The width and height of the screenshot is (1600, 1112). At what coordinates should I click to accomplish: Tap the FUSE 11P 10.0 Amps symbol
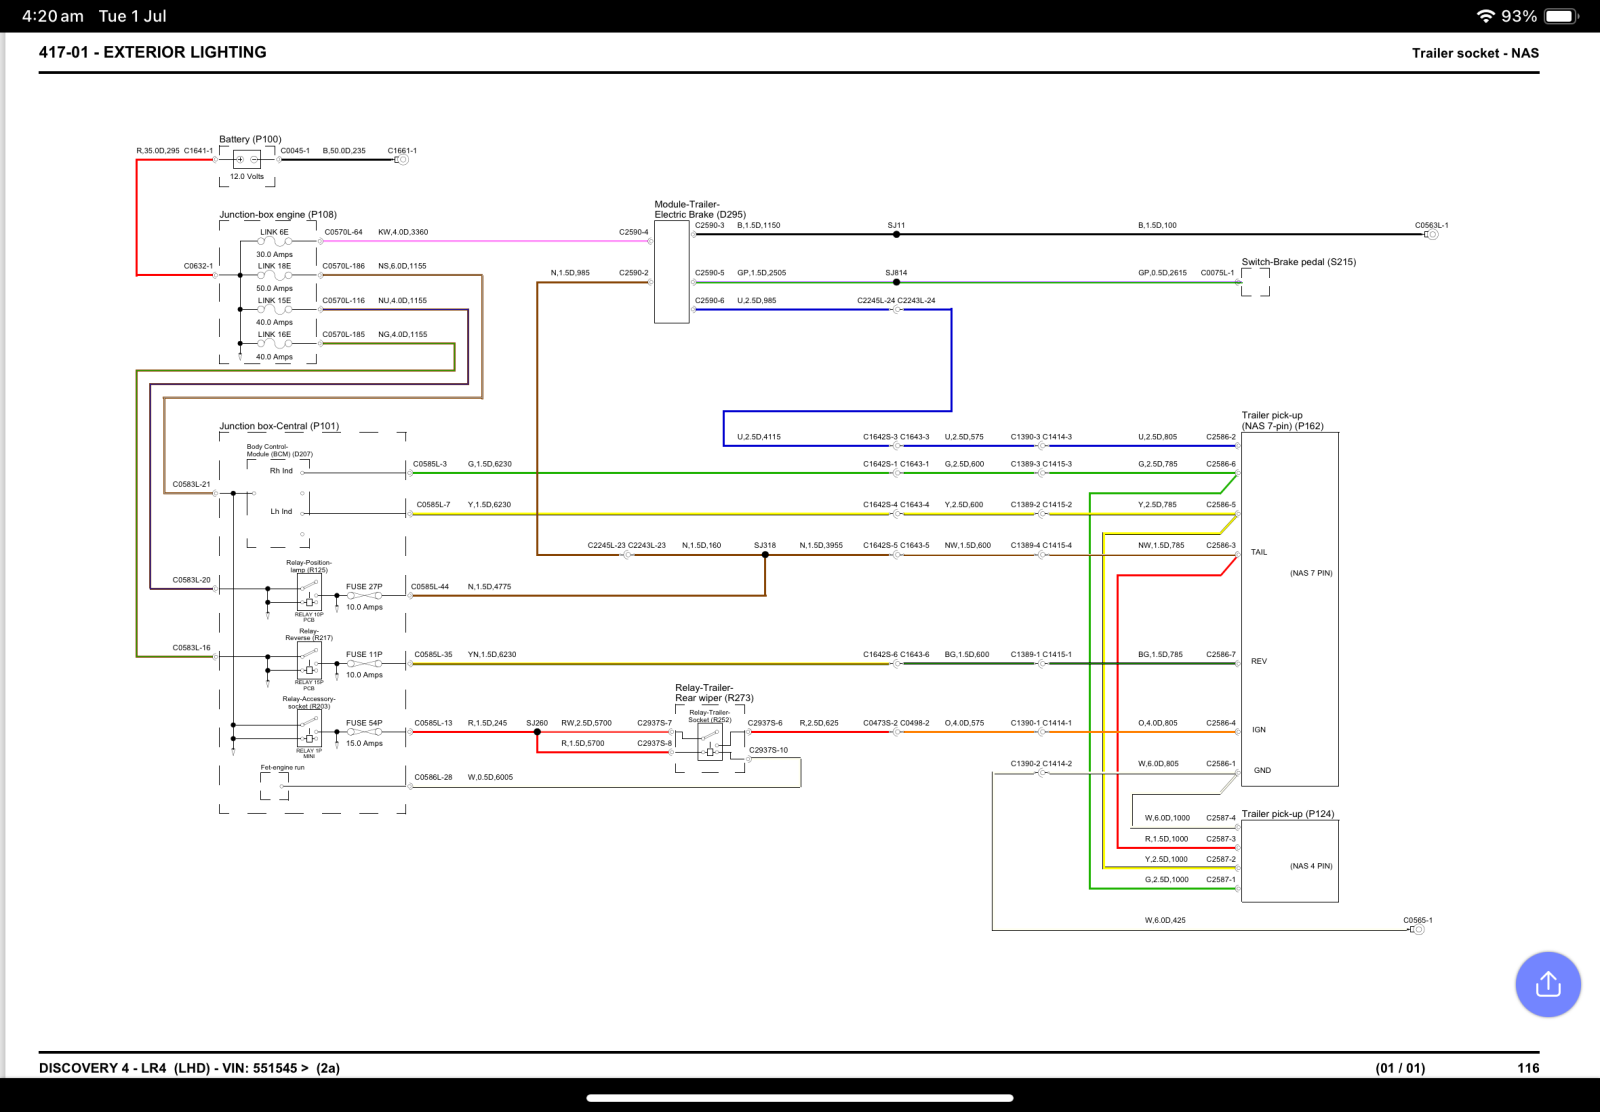[364, 664]
